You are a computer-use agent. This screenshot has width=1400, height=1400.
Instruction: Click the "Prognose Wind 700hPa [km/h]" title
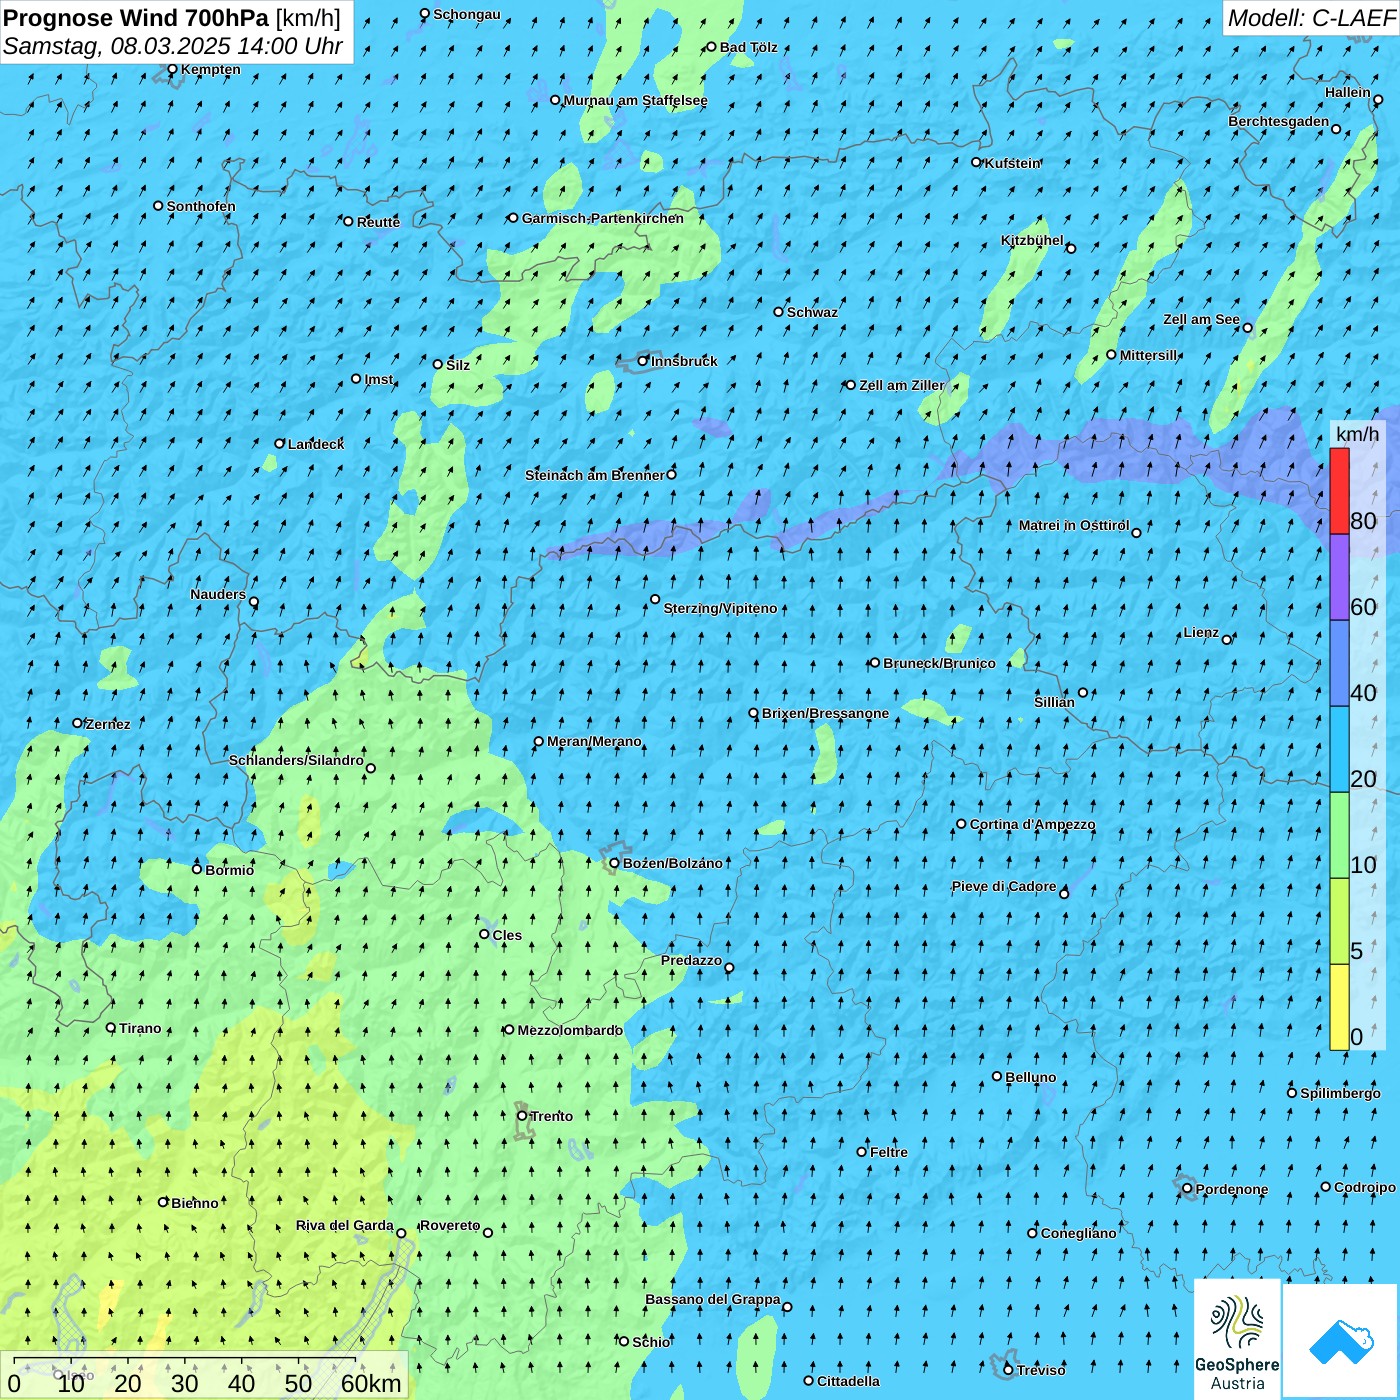(x=172, y=17)
